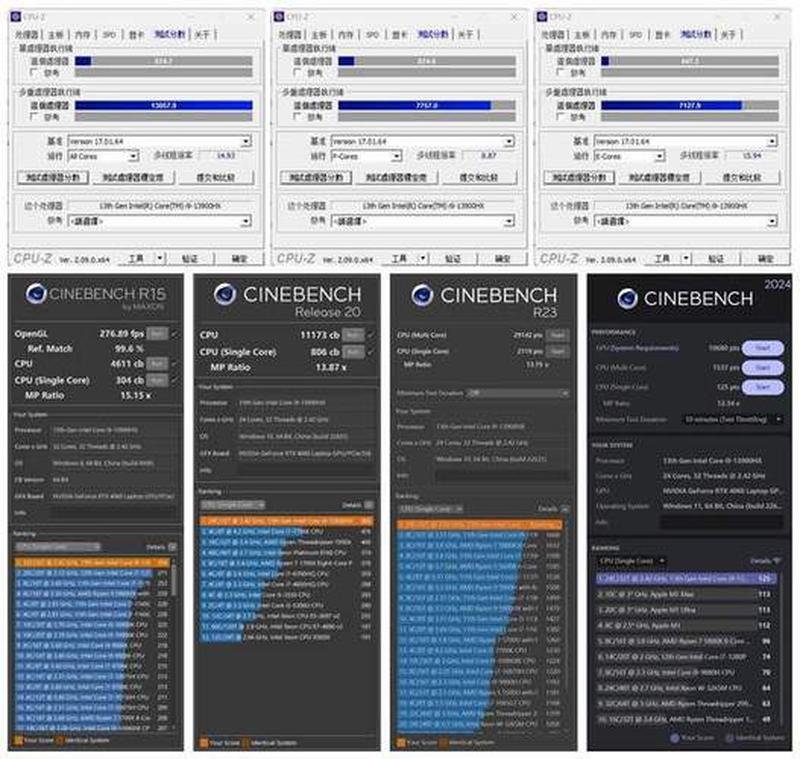Image resolution: width=800 pixels, height=759 pixels.
Task: Click the CPU-Z title icon in the P-Cores window
Action: pos(279,17)
